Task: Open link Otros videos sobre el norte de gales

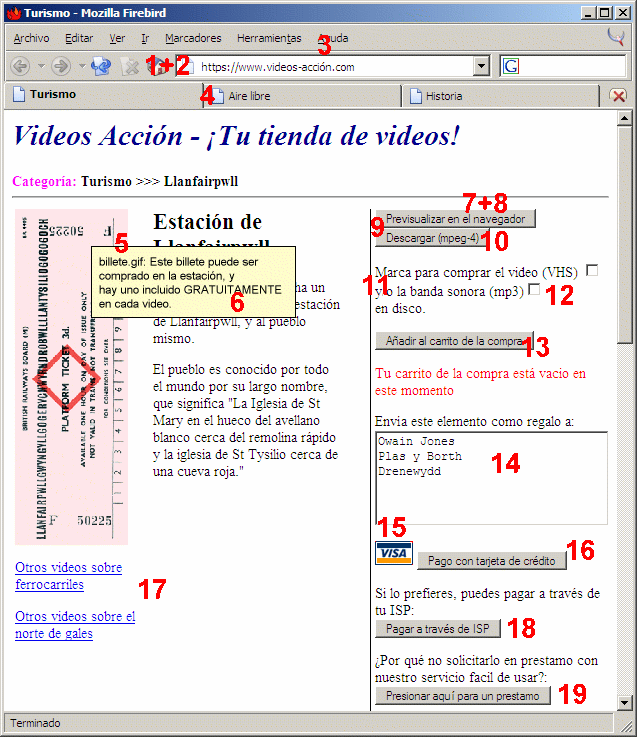Action: (x=75, y=625)
